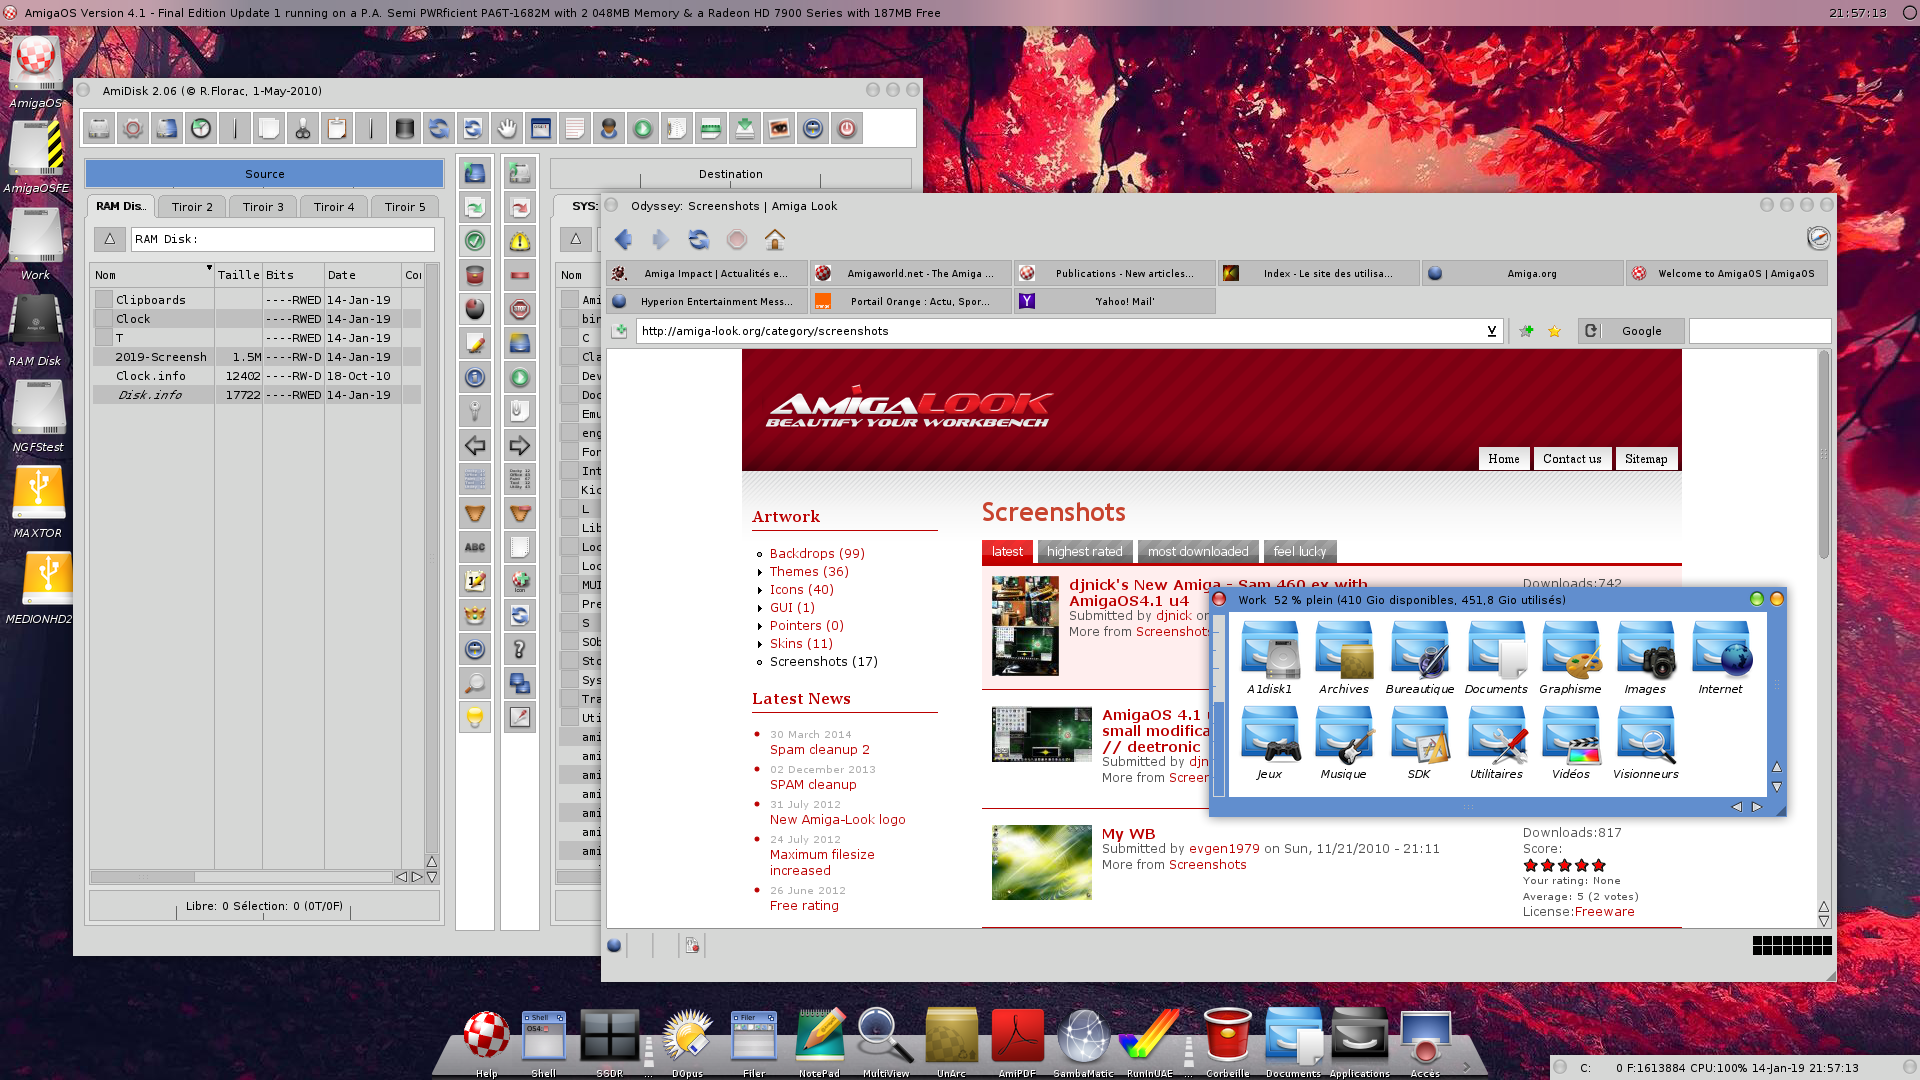Image resolution: width=1920 pixels, height=1080 pixels.
Task: Toggle the box next to T drawer
Action: [104, 337]
